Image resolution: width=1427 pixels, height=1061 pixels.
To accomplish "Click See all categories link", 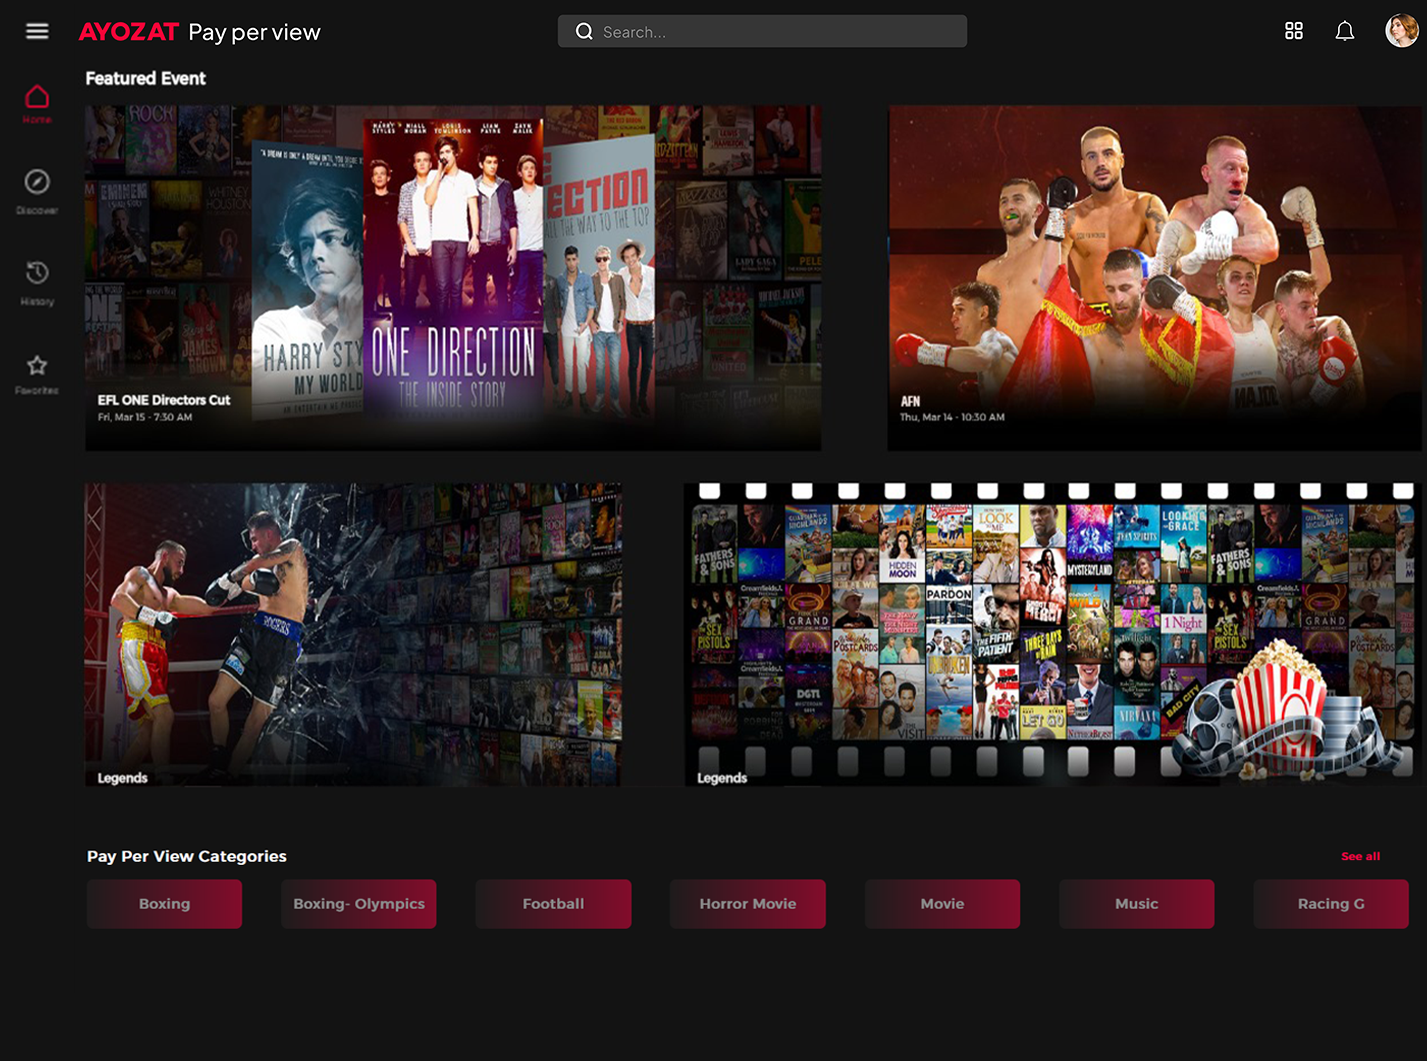I will [x=1360, y=856].
